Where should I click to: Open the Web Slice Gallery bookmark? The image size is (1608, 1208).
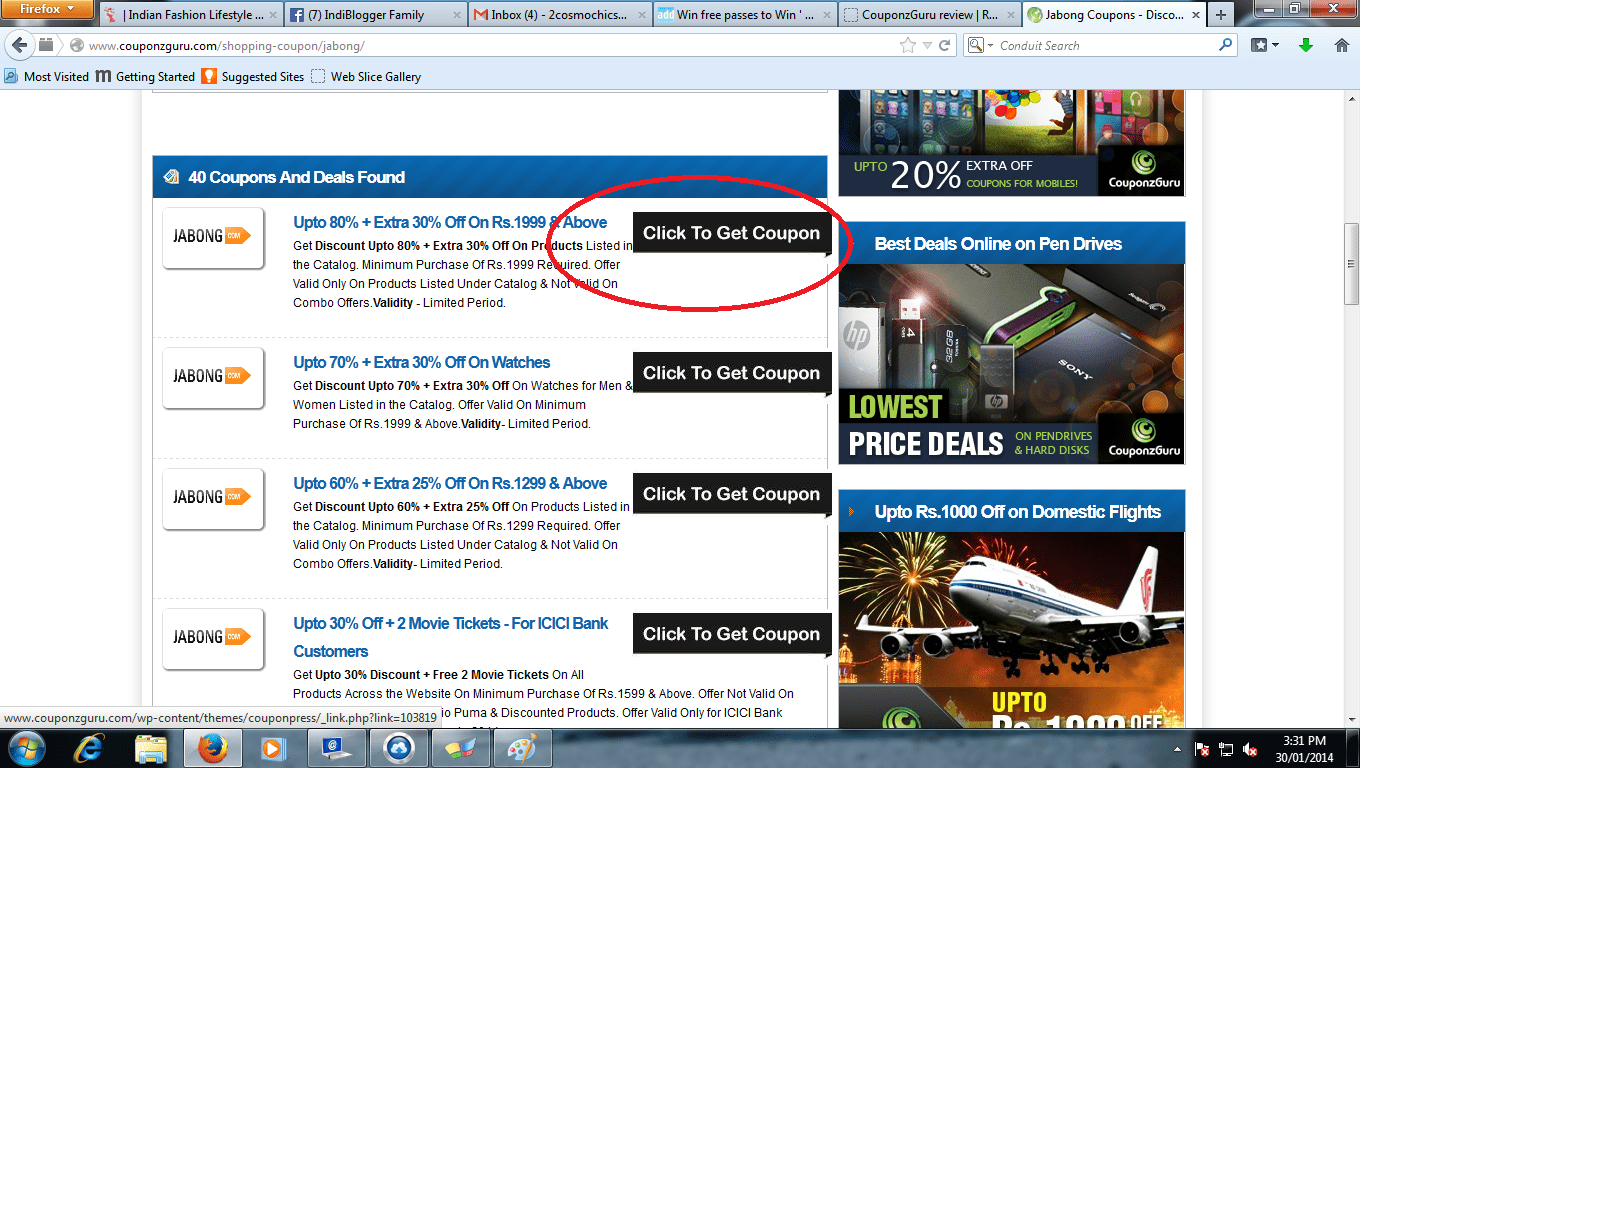click(x=366, y=77)
